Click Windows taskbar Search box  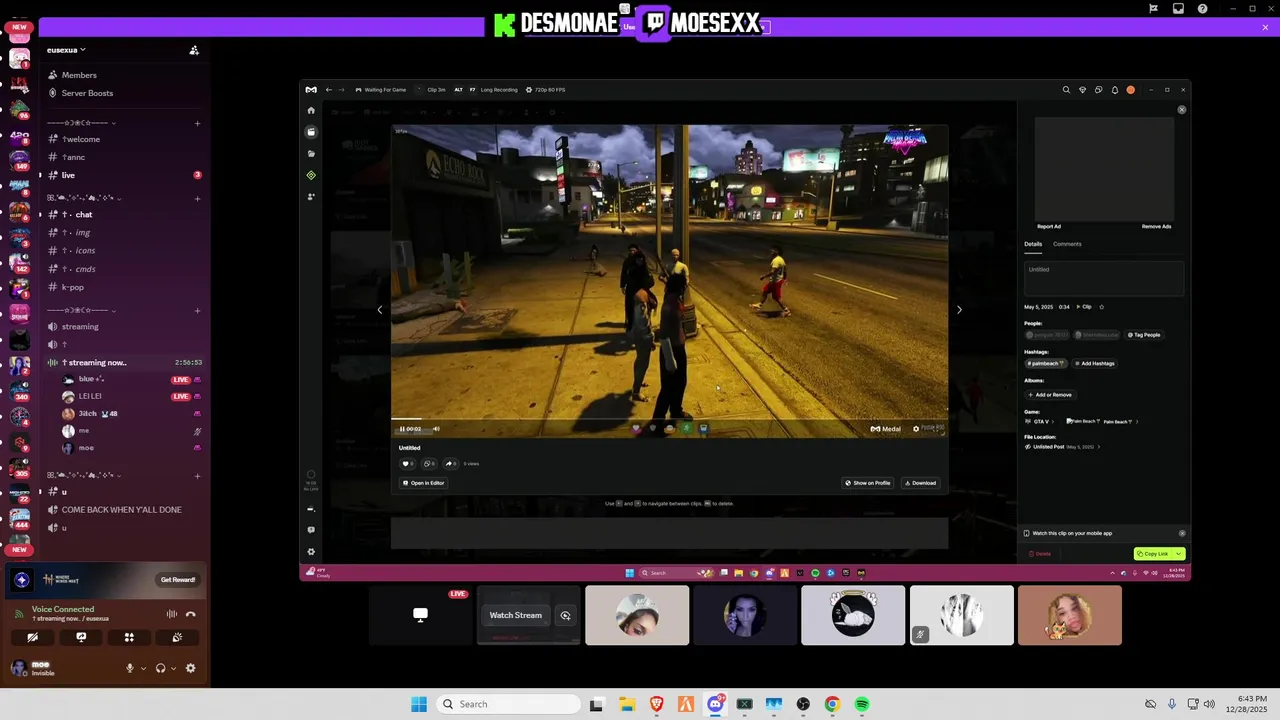(507, 704)
